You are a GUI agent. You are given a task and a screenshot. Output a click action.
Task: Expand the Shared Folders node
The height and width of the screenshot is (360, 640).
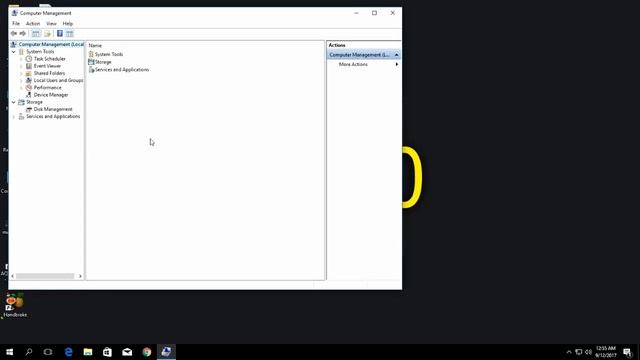click(x=21, y=73)
